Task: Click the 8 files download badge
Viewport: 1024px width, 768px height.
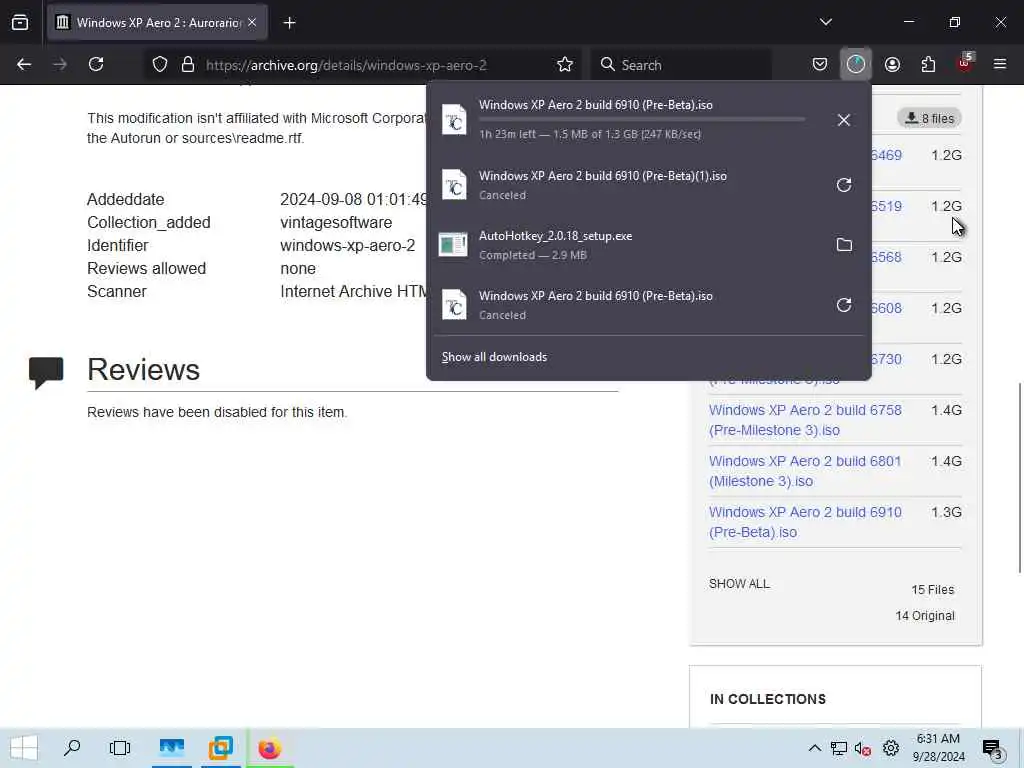Action: (930, 118)
